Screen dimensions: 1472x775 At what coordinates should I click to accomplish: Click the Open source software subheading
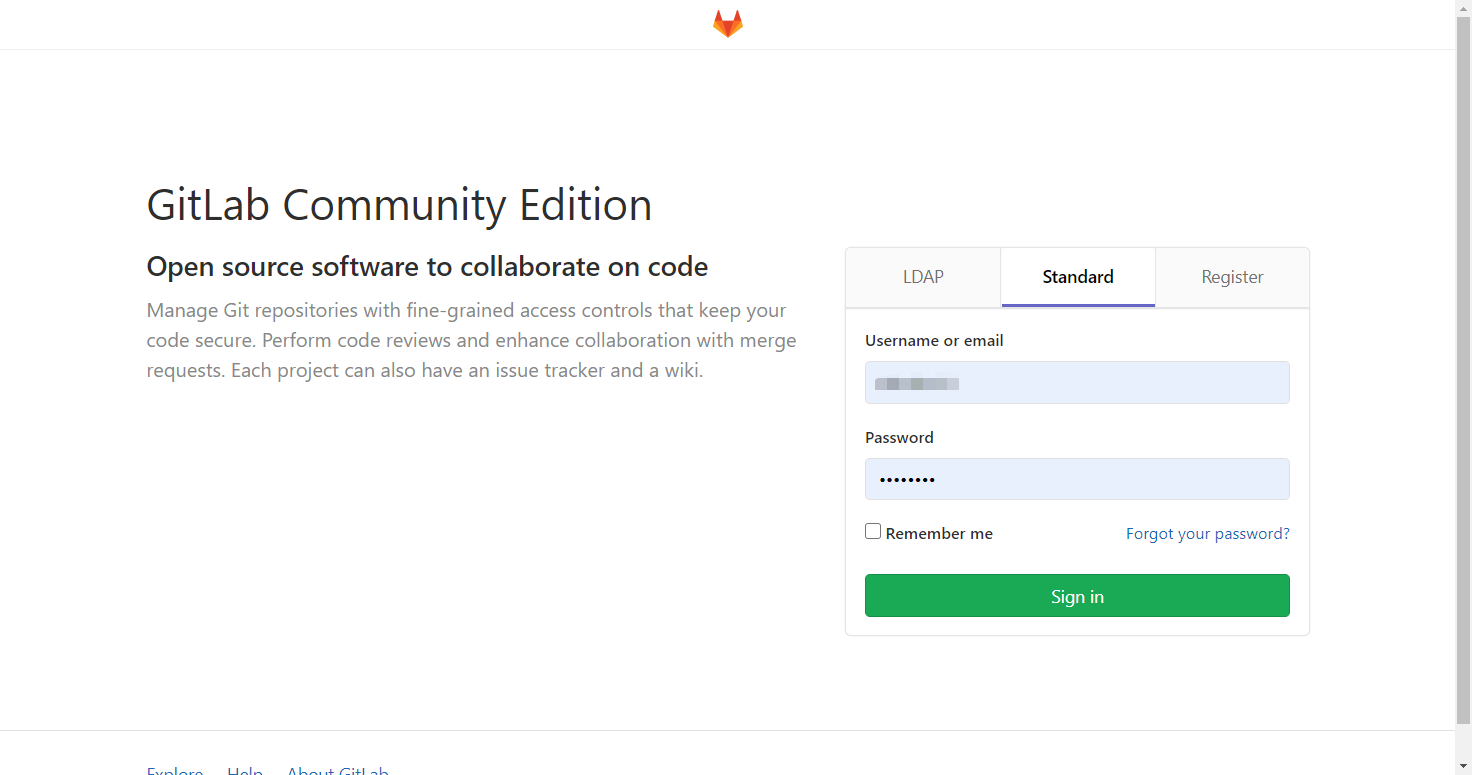tap(427, 267)
